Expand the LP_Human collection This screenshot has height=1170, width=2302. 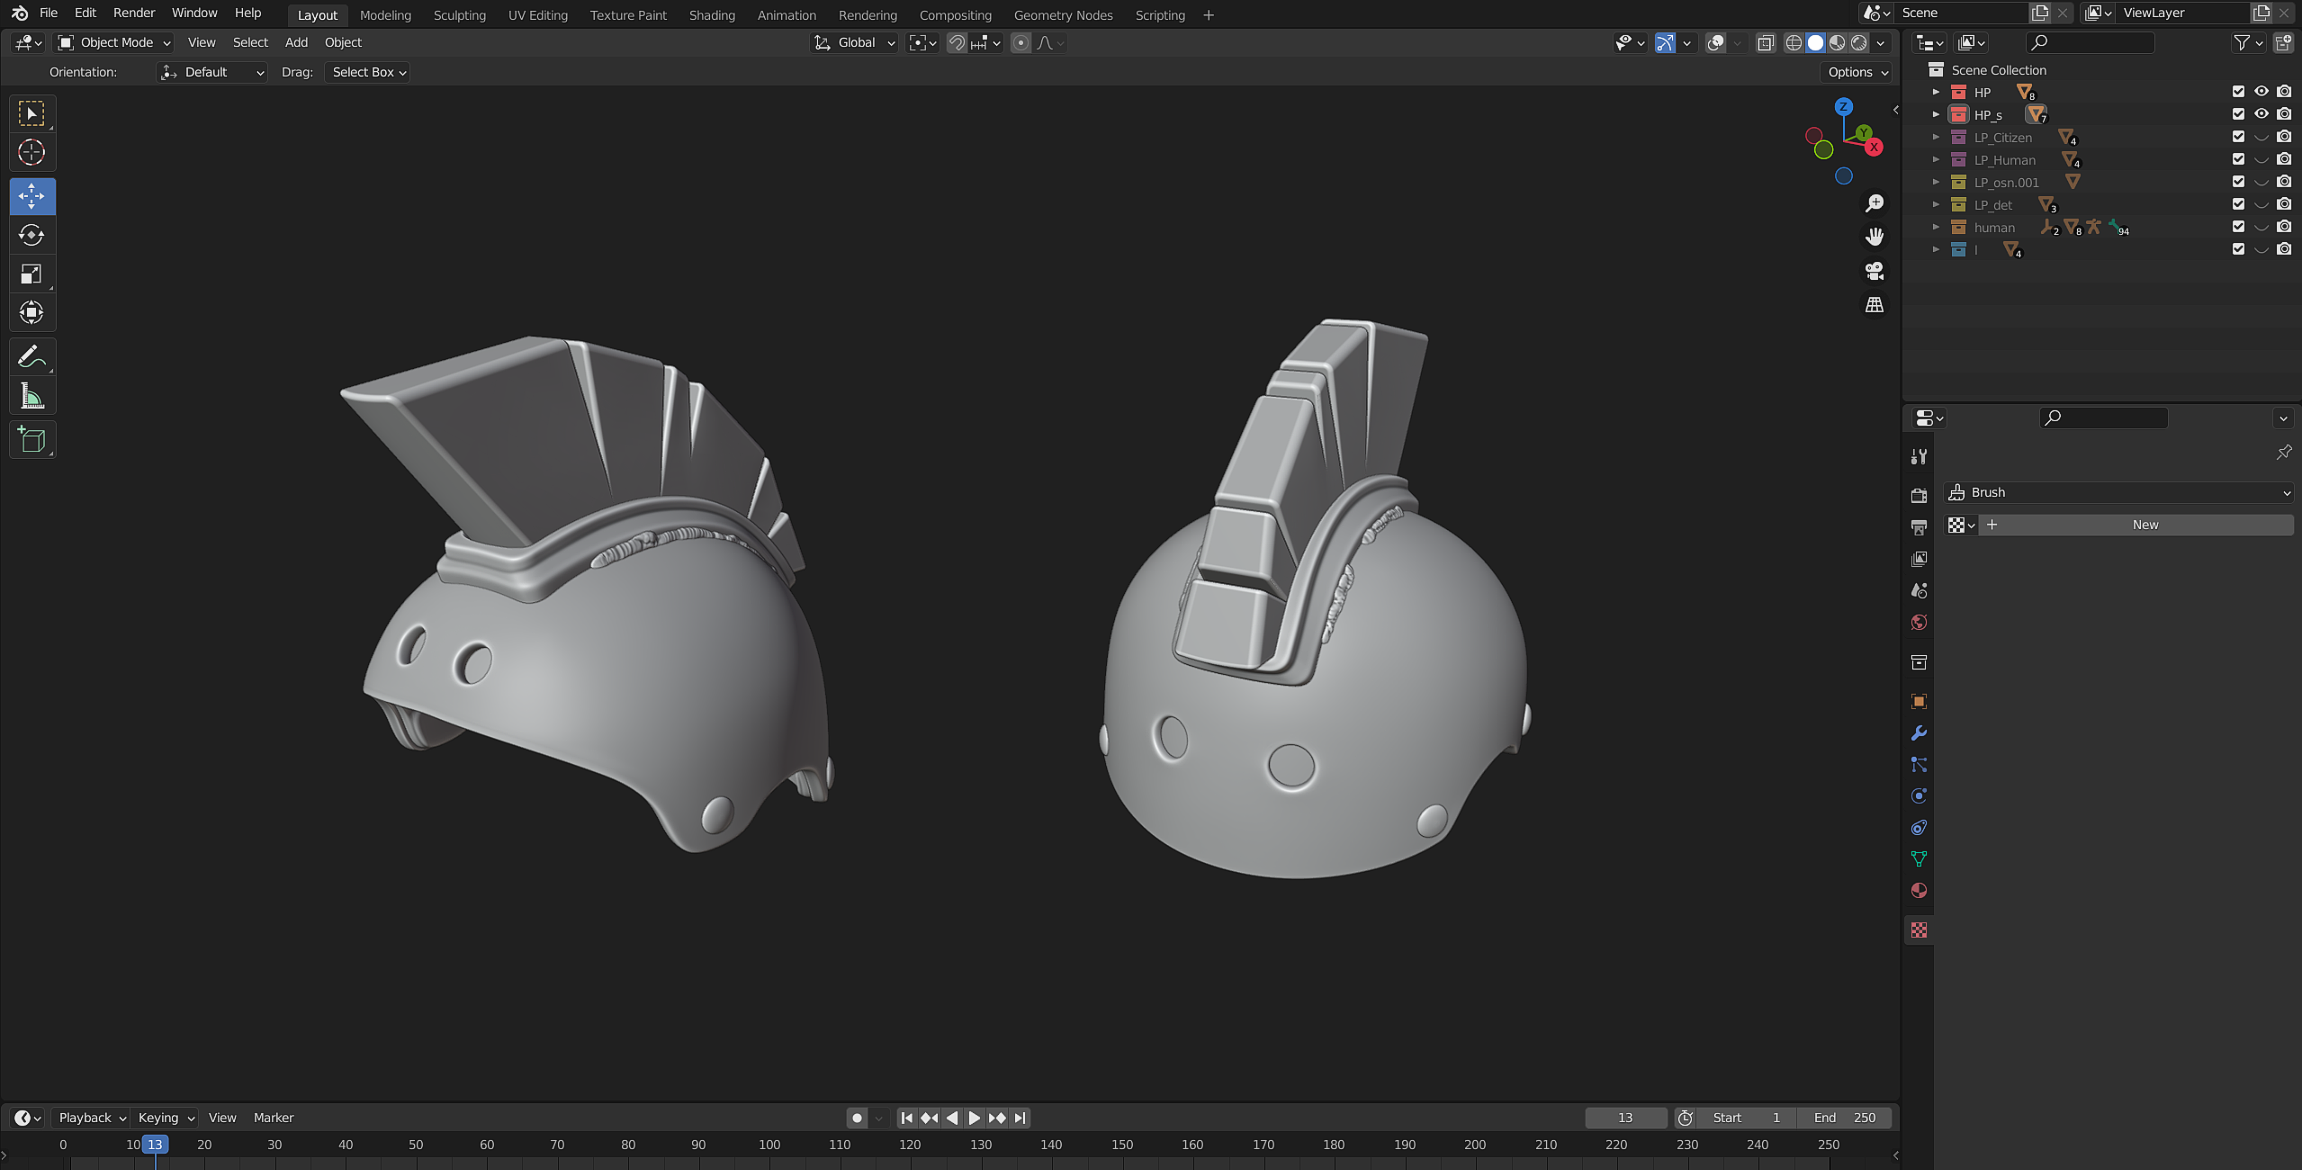pyautogui.click(x=1936, y=160)
